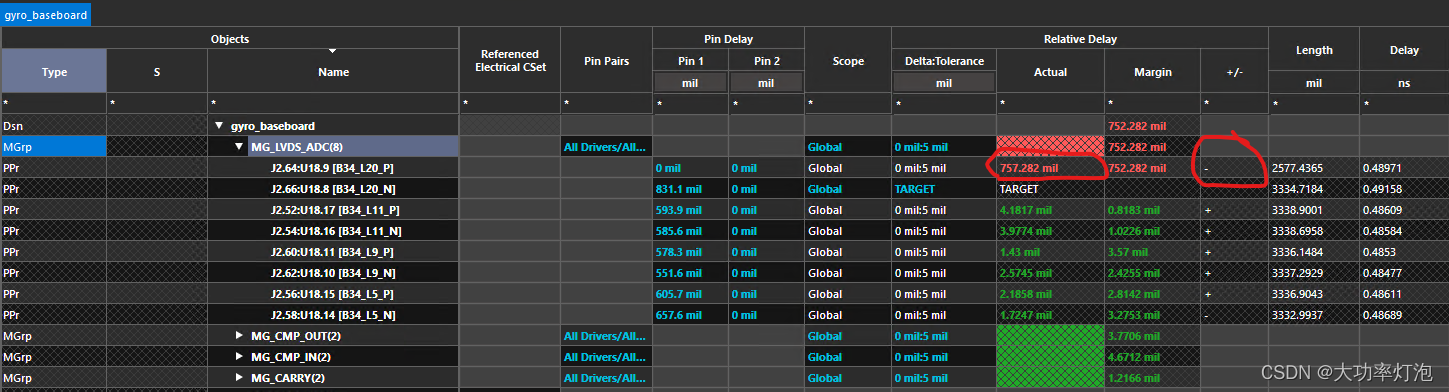
Task: Click the 2577.4365 Length cell
Action: [1314, 168]
